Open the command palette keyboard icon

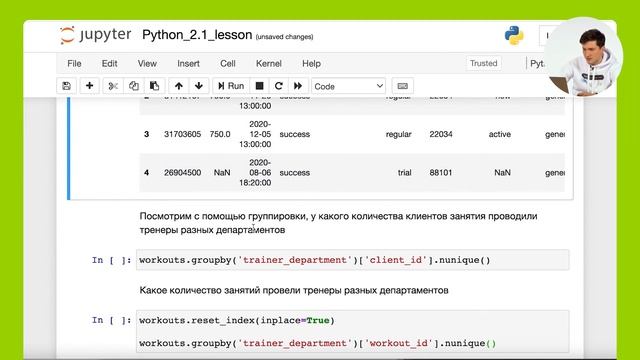(402, 86)
